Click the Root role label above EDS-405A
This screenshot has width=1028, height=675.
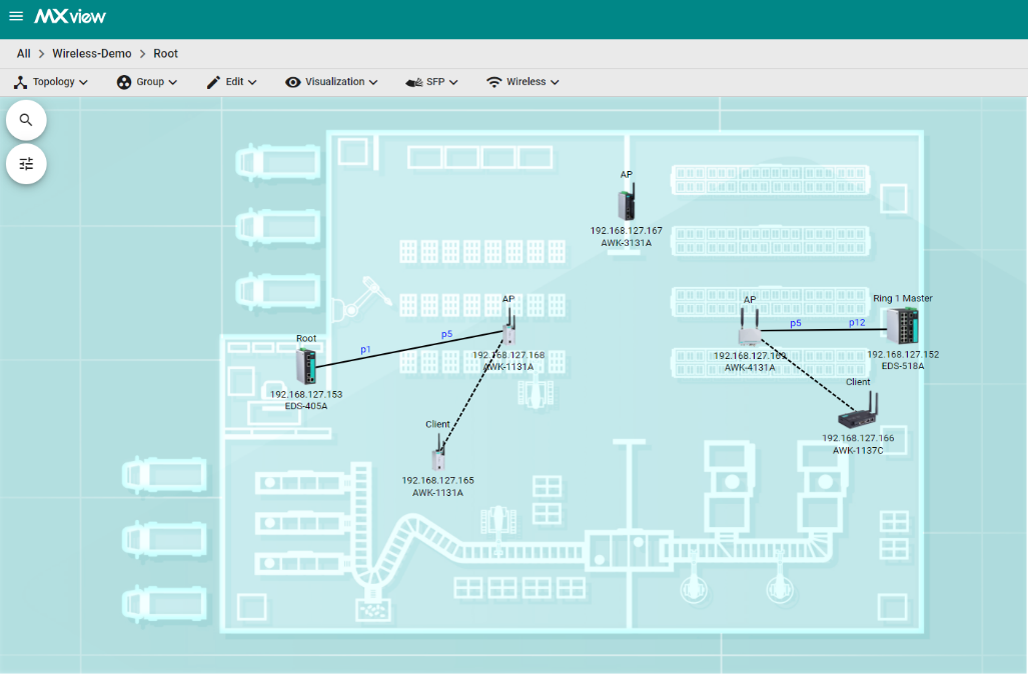tap(306, 339)
